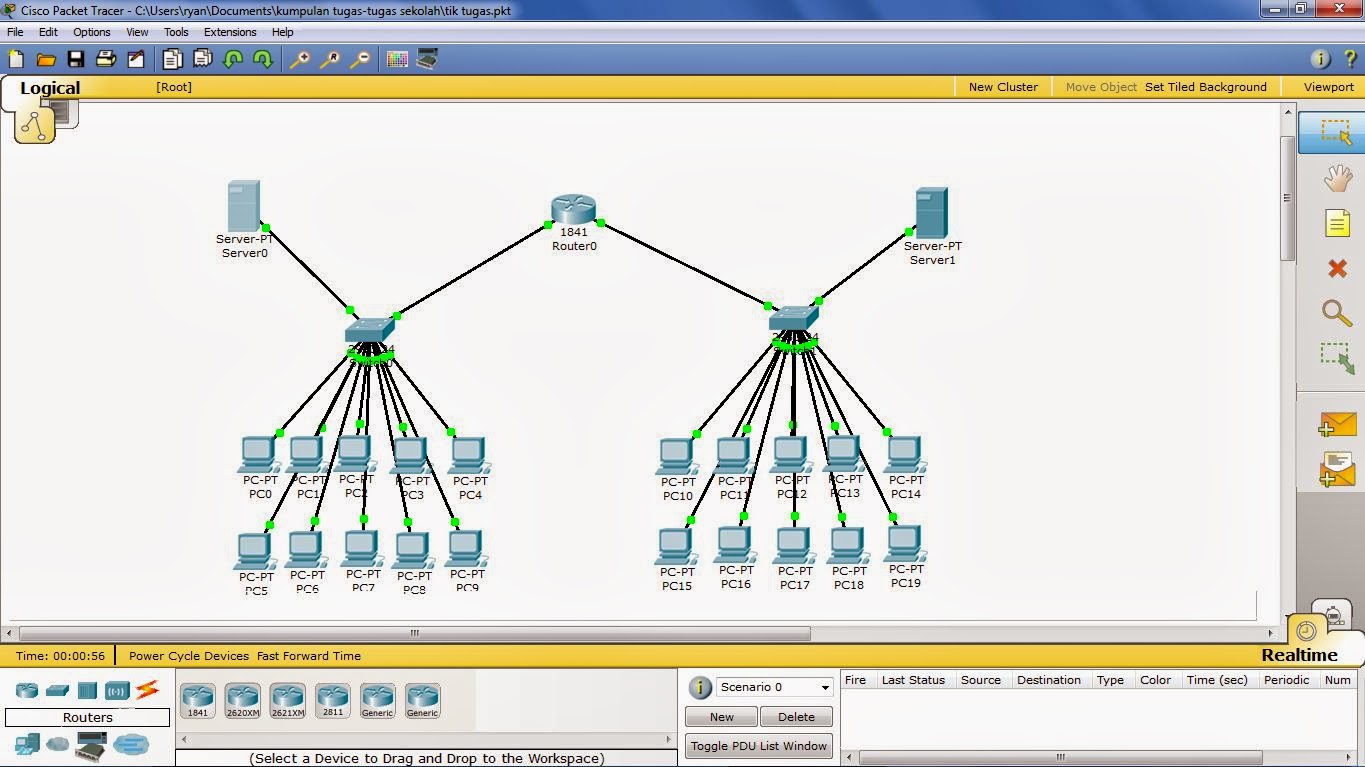Click Toggle PDU List Window button
Screen dimensions: 1365x767
[x=759, y=746]
